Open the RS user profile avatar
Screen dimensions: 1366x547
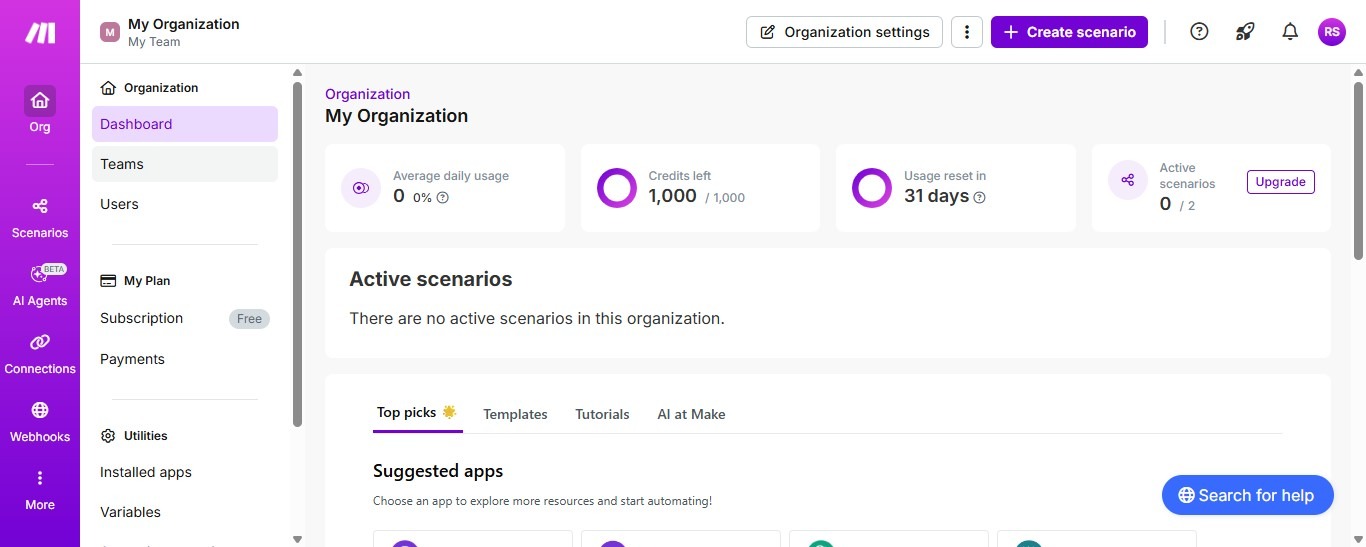1332,32
